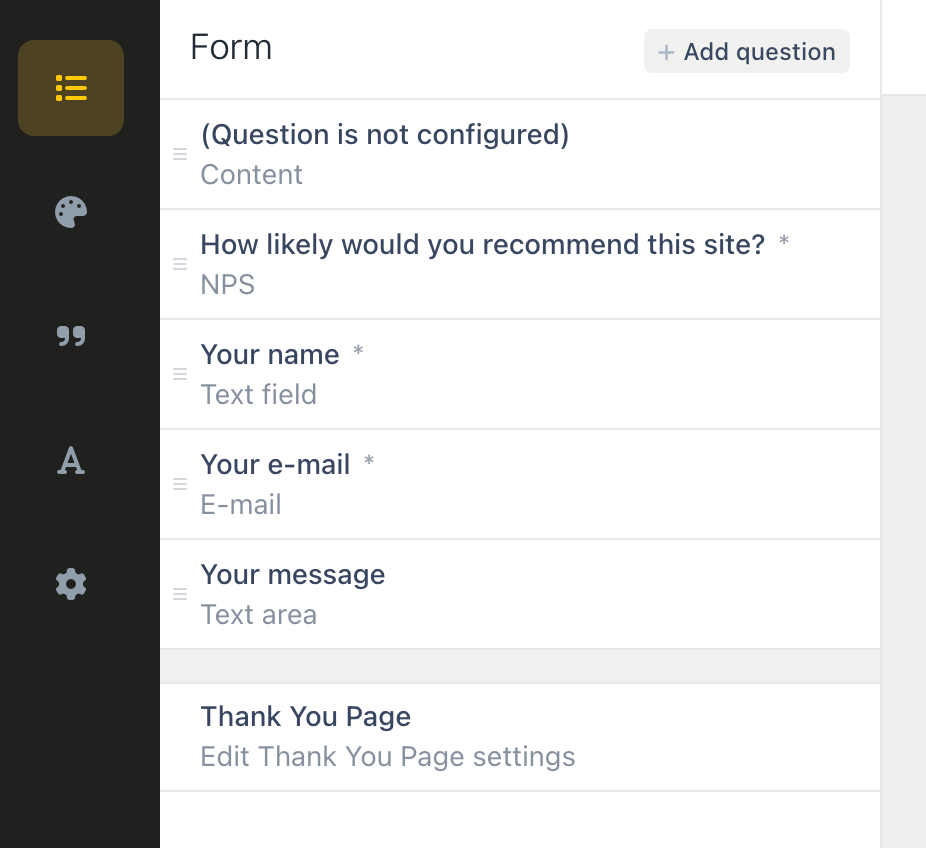Click drag handle beside NPS question

[x=180, y=264]
